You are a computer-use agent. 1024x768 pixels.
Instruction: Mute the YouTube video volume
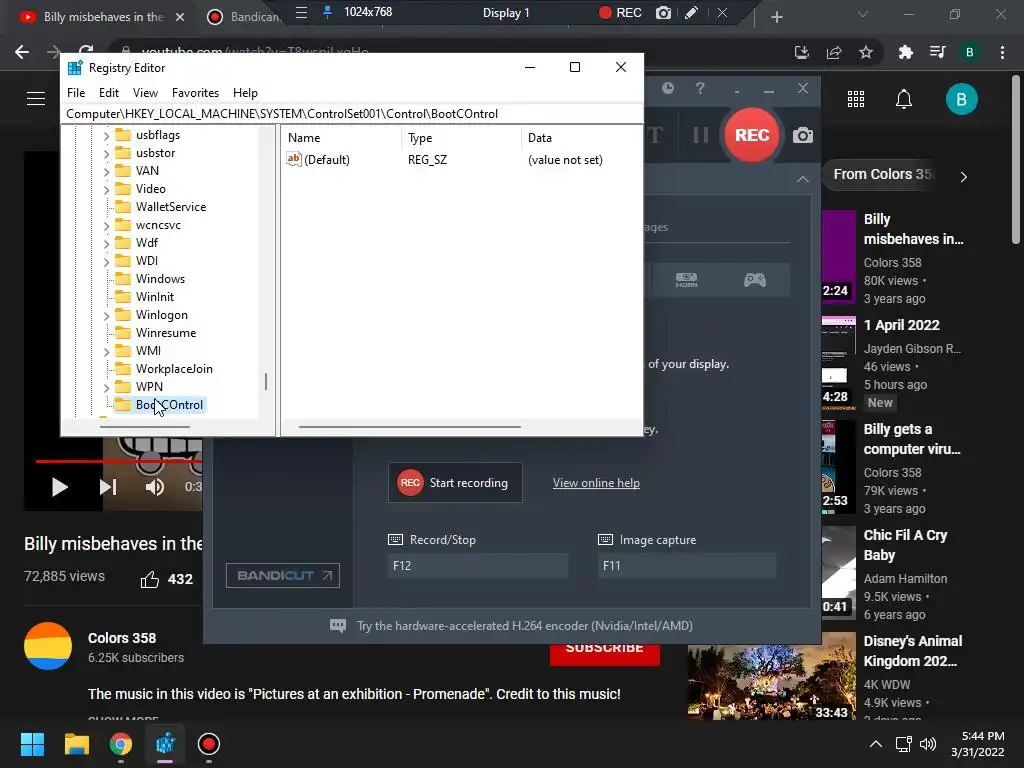[155, 487]
